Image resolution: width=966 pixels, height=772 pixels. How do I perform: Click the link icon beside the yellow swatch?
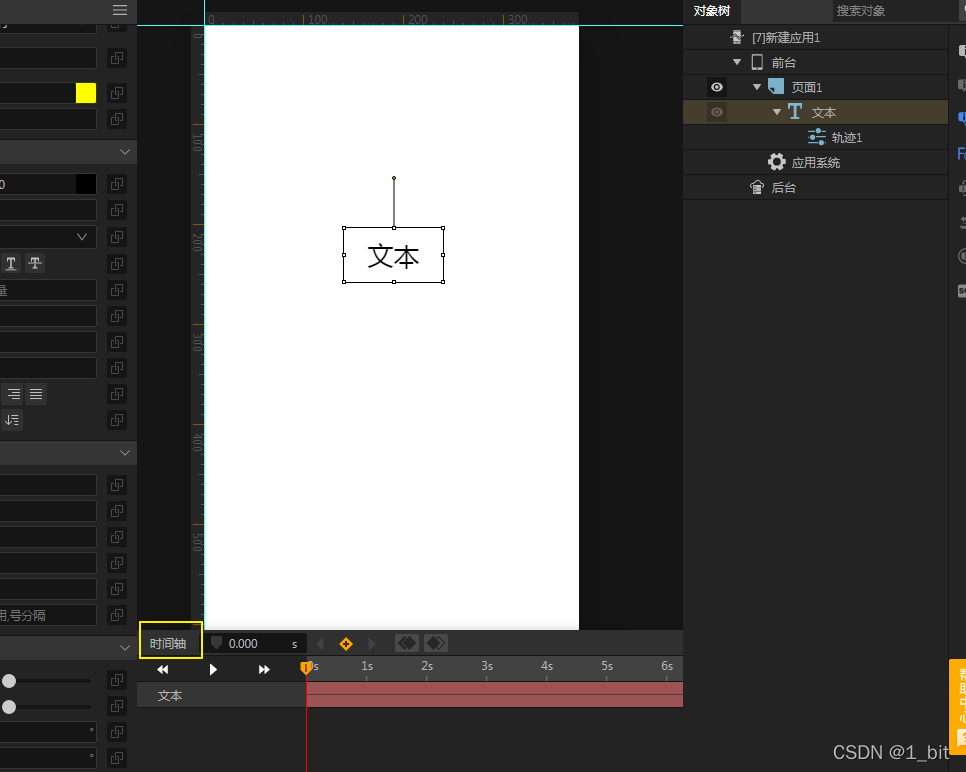(x=116, y=94)
